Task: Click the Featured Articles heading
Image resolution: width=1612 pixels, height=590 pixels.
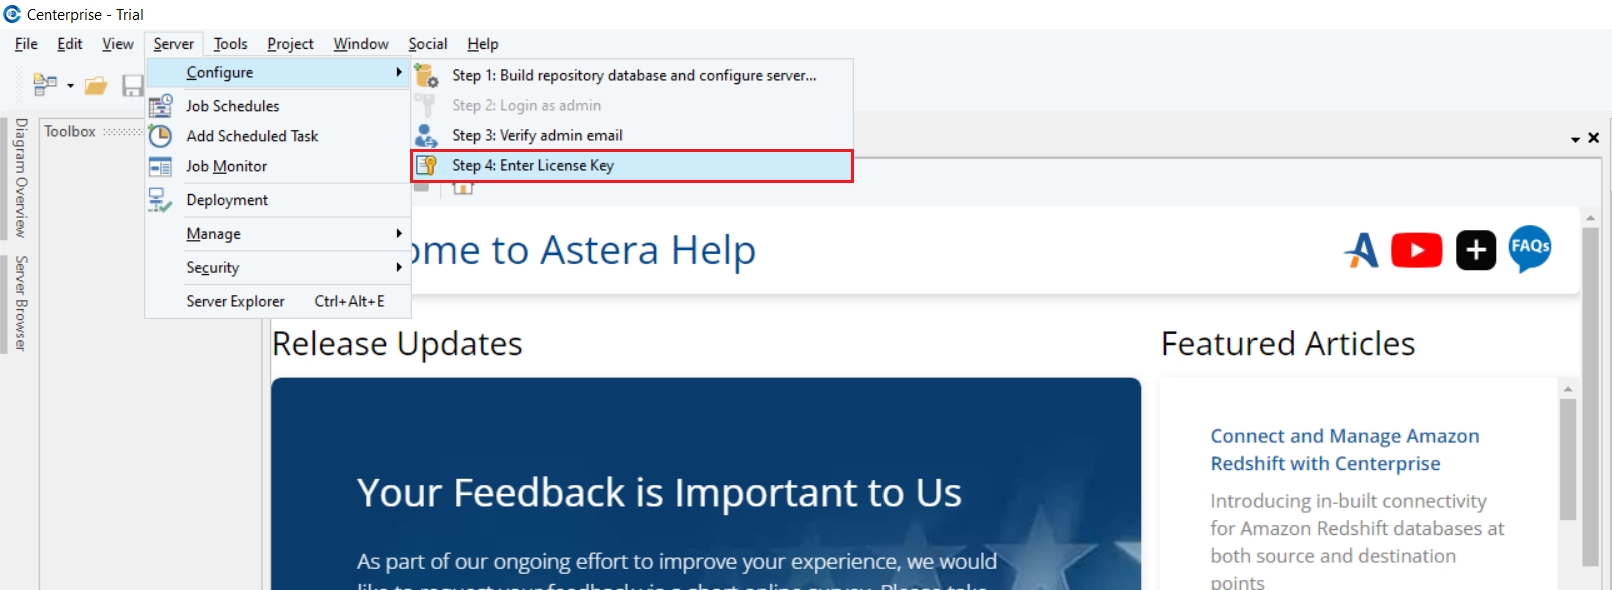Action: point(1288,344)
